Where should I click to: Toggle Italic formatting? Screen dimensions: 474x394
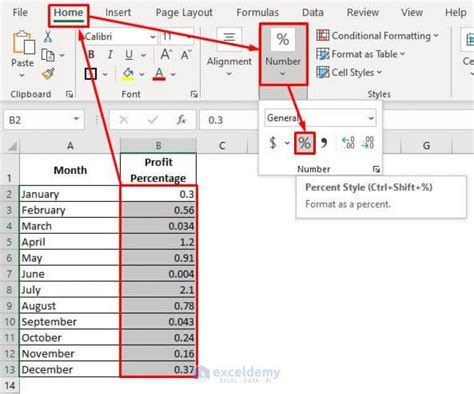click(110, 55)
